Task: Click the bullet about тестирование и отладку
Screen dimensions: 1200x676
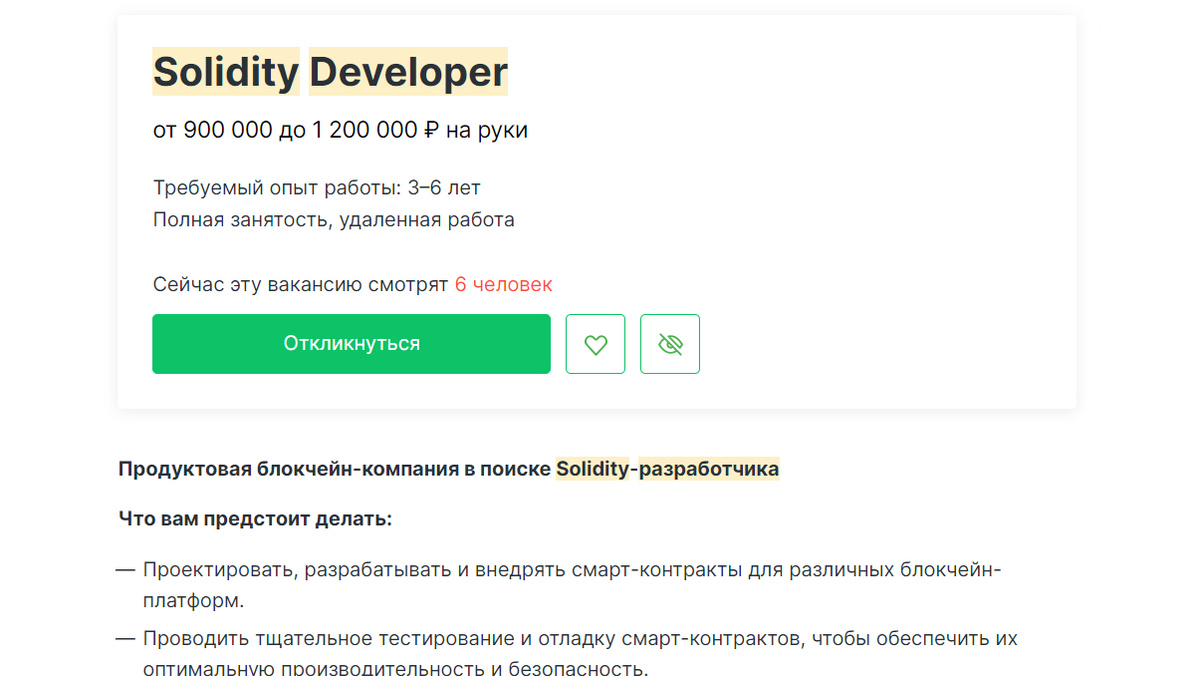Action: 580,638
